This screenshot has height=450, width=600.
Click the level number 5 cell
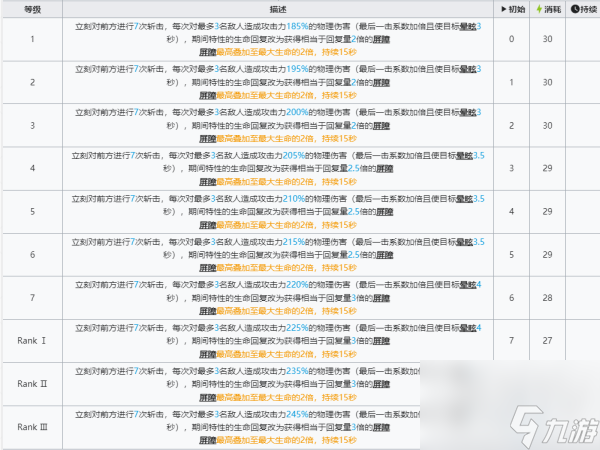pyautogui.click(x=33, y=212)
